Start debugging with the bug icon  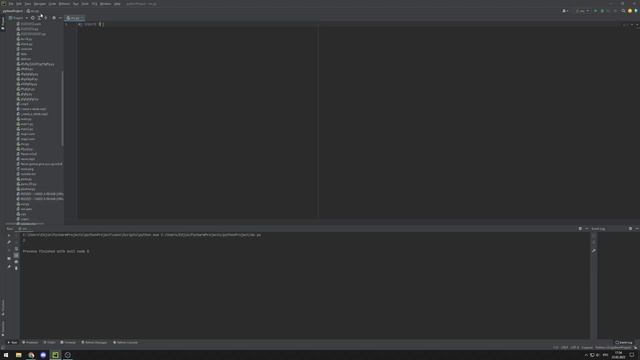tap(602, 11)
